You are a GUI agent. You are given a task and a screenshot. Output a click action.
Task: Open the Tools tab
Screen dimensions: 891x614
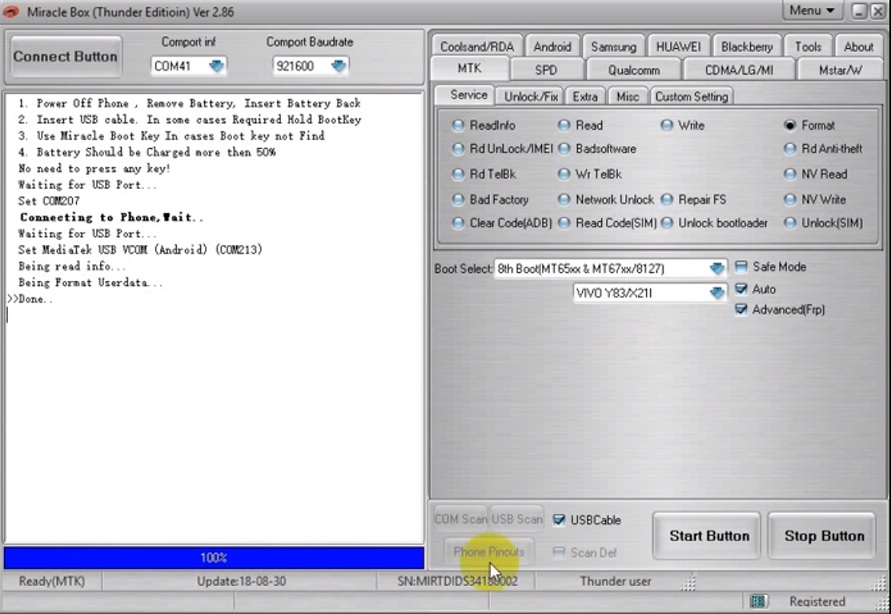[x=807, y=47]
